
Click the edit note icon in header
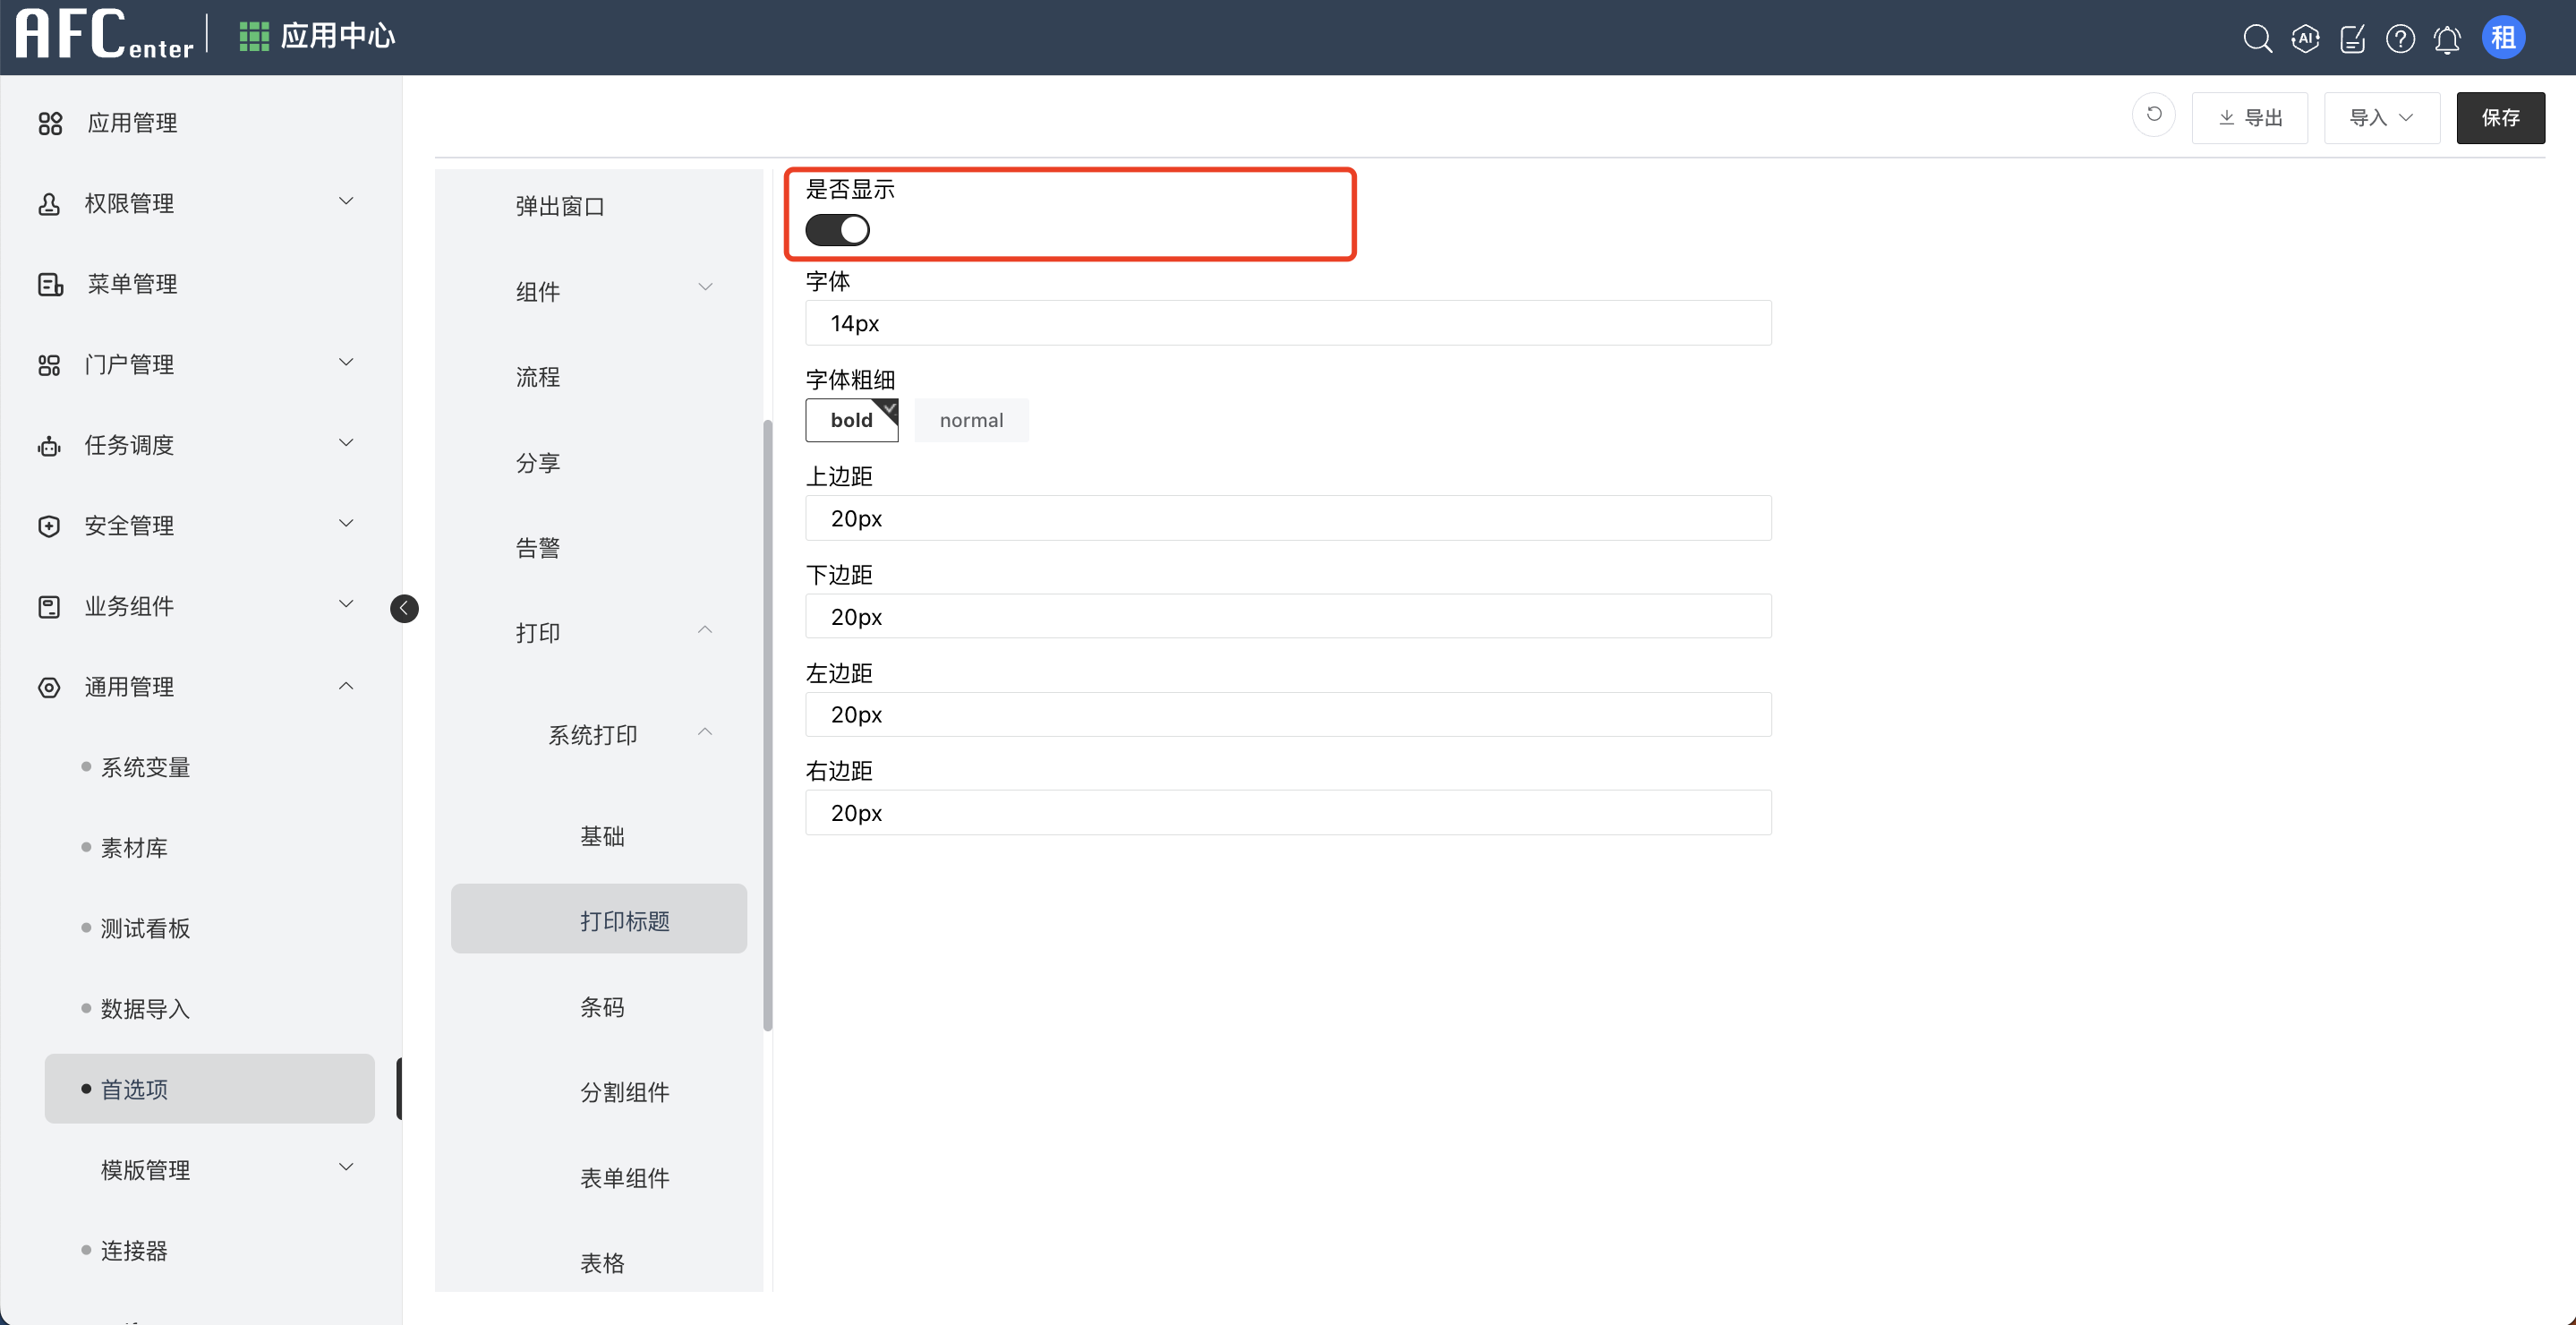click(x=2352, y=38)
